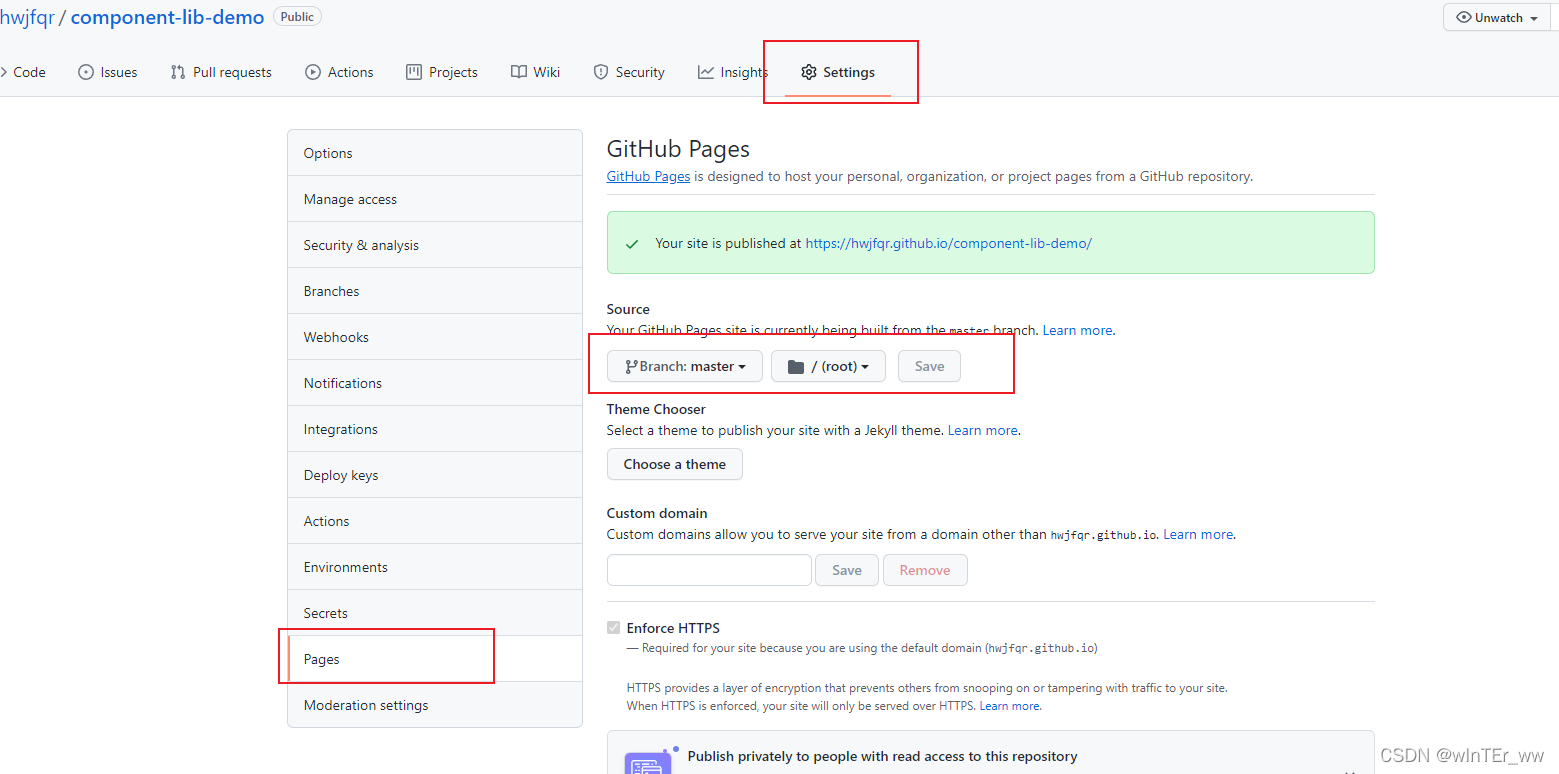Click Save for custom domain
Viewport: 1559px width, 774px height.
847,570
